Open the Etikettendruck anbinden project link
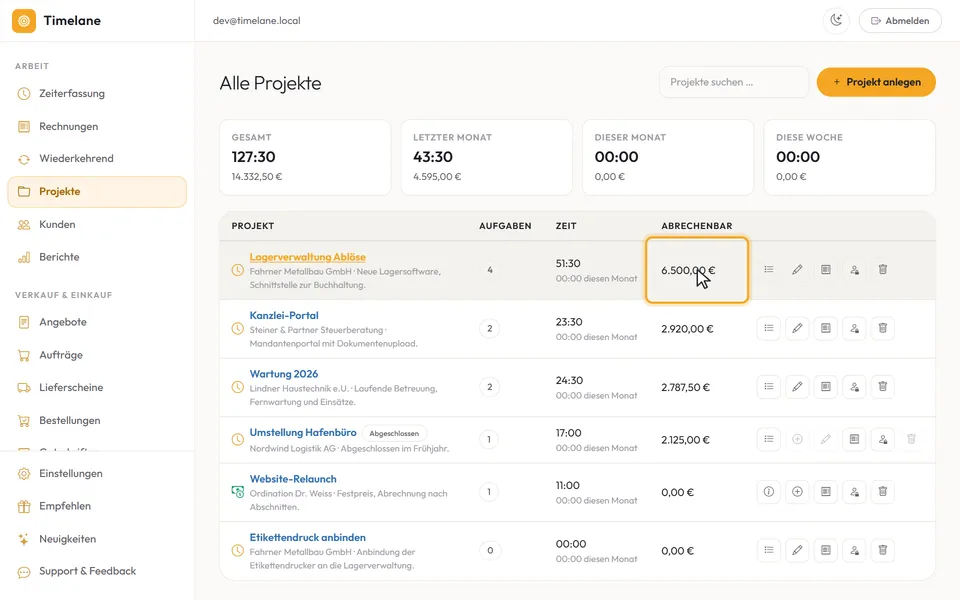 (x=307, y=538)
